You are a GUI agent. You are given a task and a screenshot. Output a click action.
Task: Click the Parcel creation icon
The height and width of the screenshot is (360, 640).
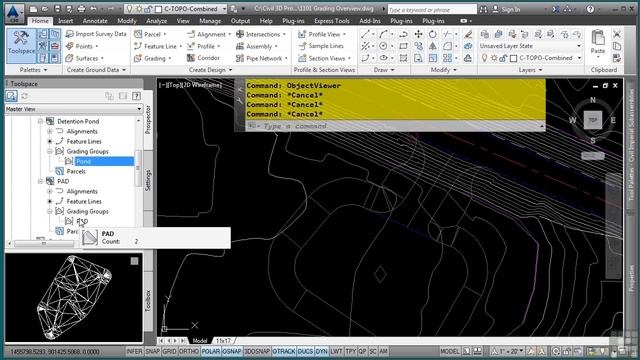coord(138,34)
